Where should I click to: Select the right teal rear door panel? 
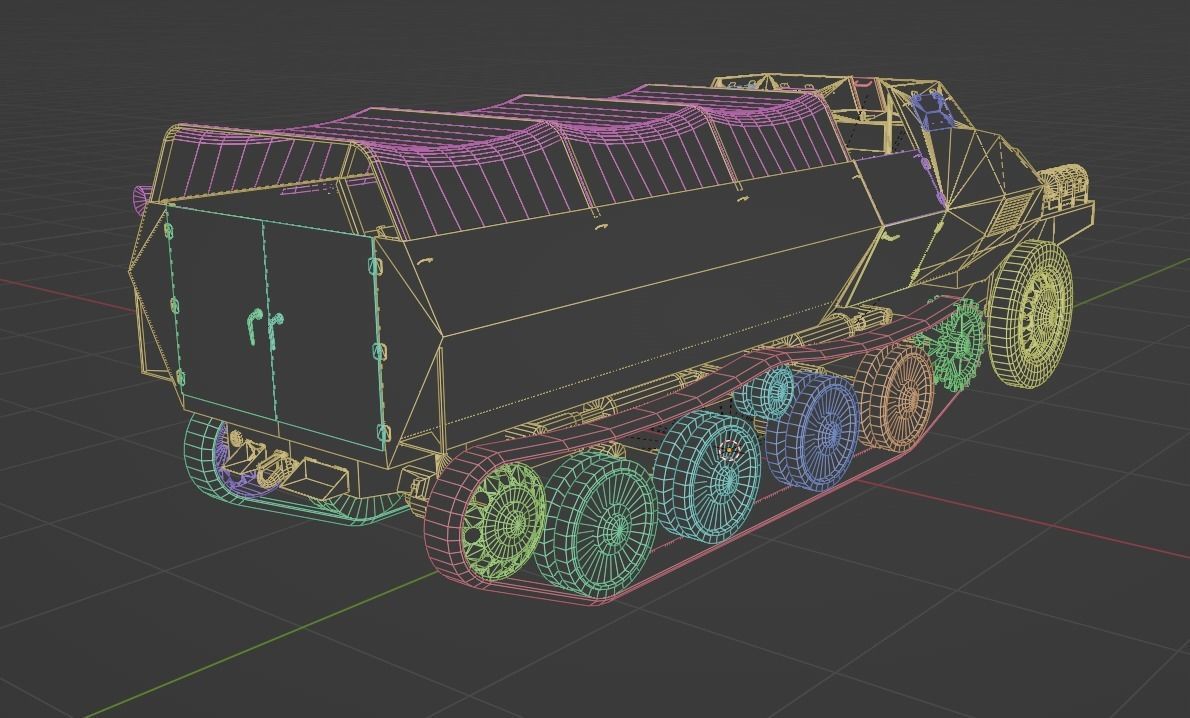click(325, 336)
